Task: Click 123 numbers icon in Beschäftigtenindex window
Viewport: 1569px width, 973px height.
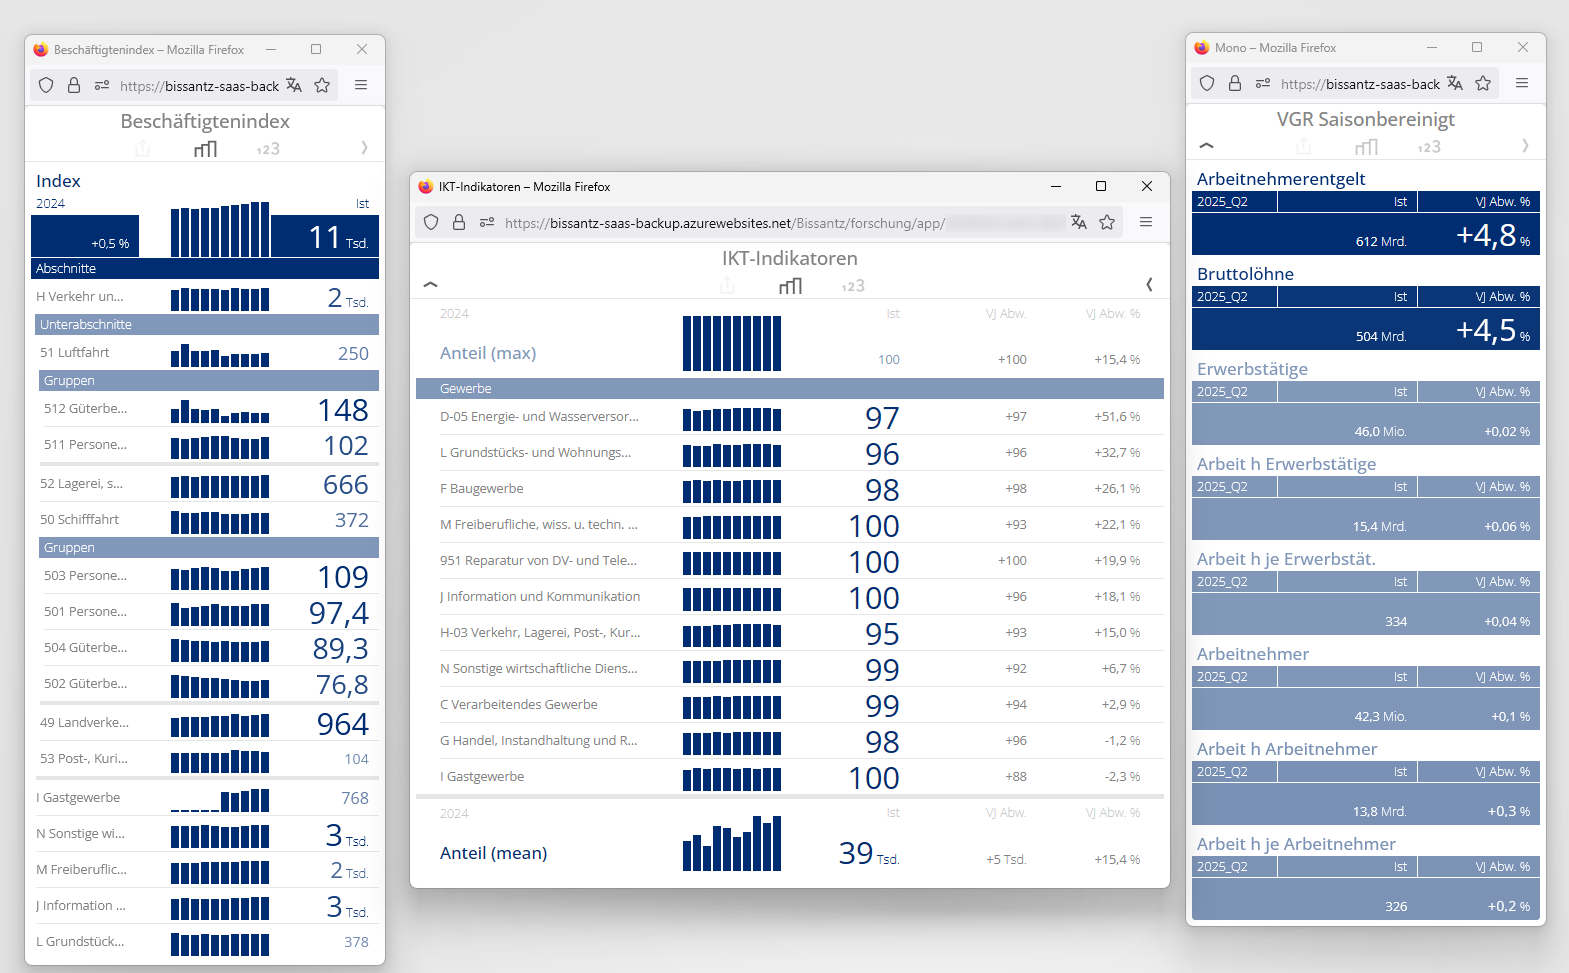Action: point(268,149)
